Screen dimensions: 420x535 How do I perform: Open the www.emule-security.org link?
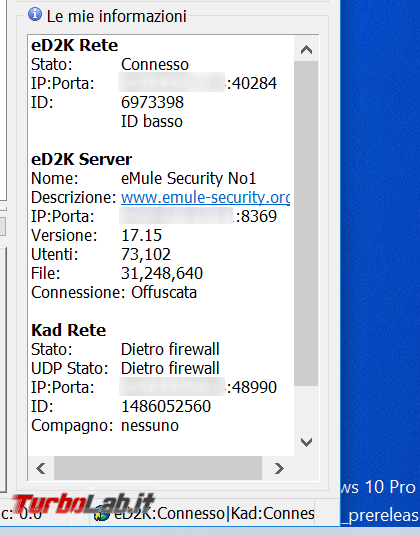tap(205, 197)
